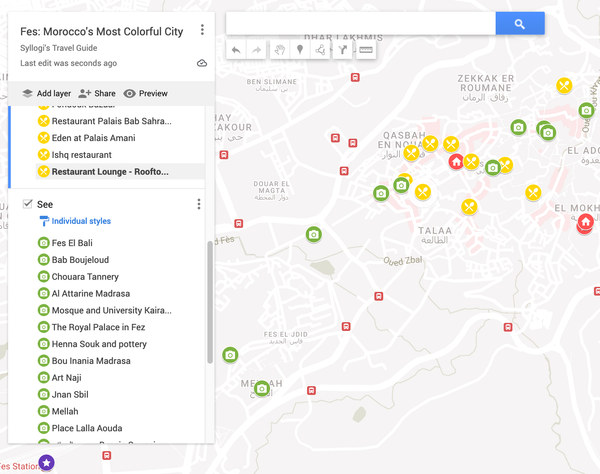Click the highlighted restaurant marker with white halo
Viewport: 600px width, 474px height.
[x=423, y=192]
